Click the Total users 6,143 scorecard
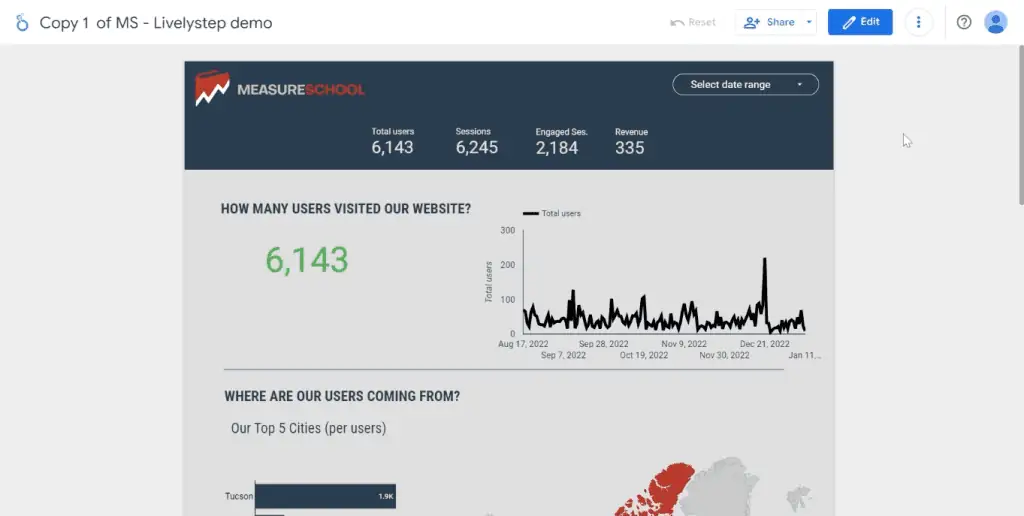Image resolution: width=1024 pixels, height=516 pixels. (392, 142)
